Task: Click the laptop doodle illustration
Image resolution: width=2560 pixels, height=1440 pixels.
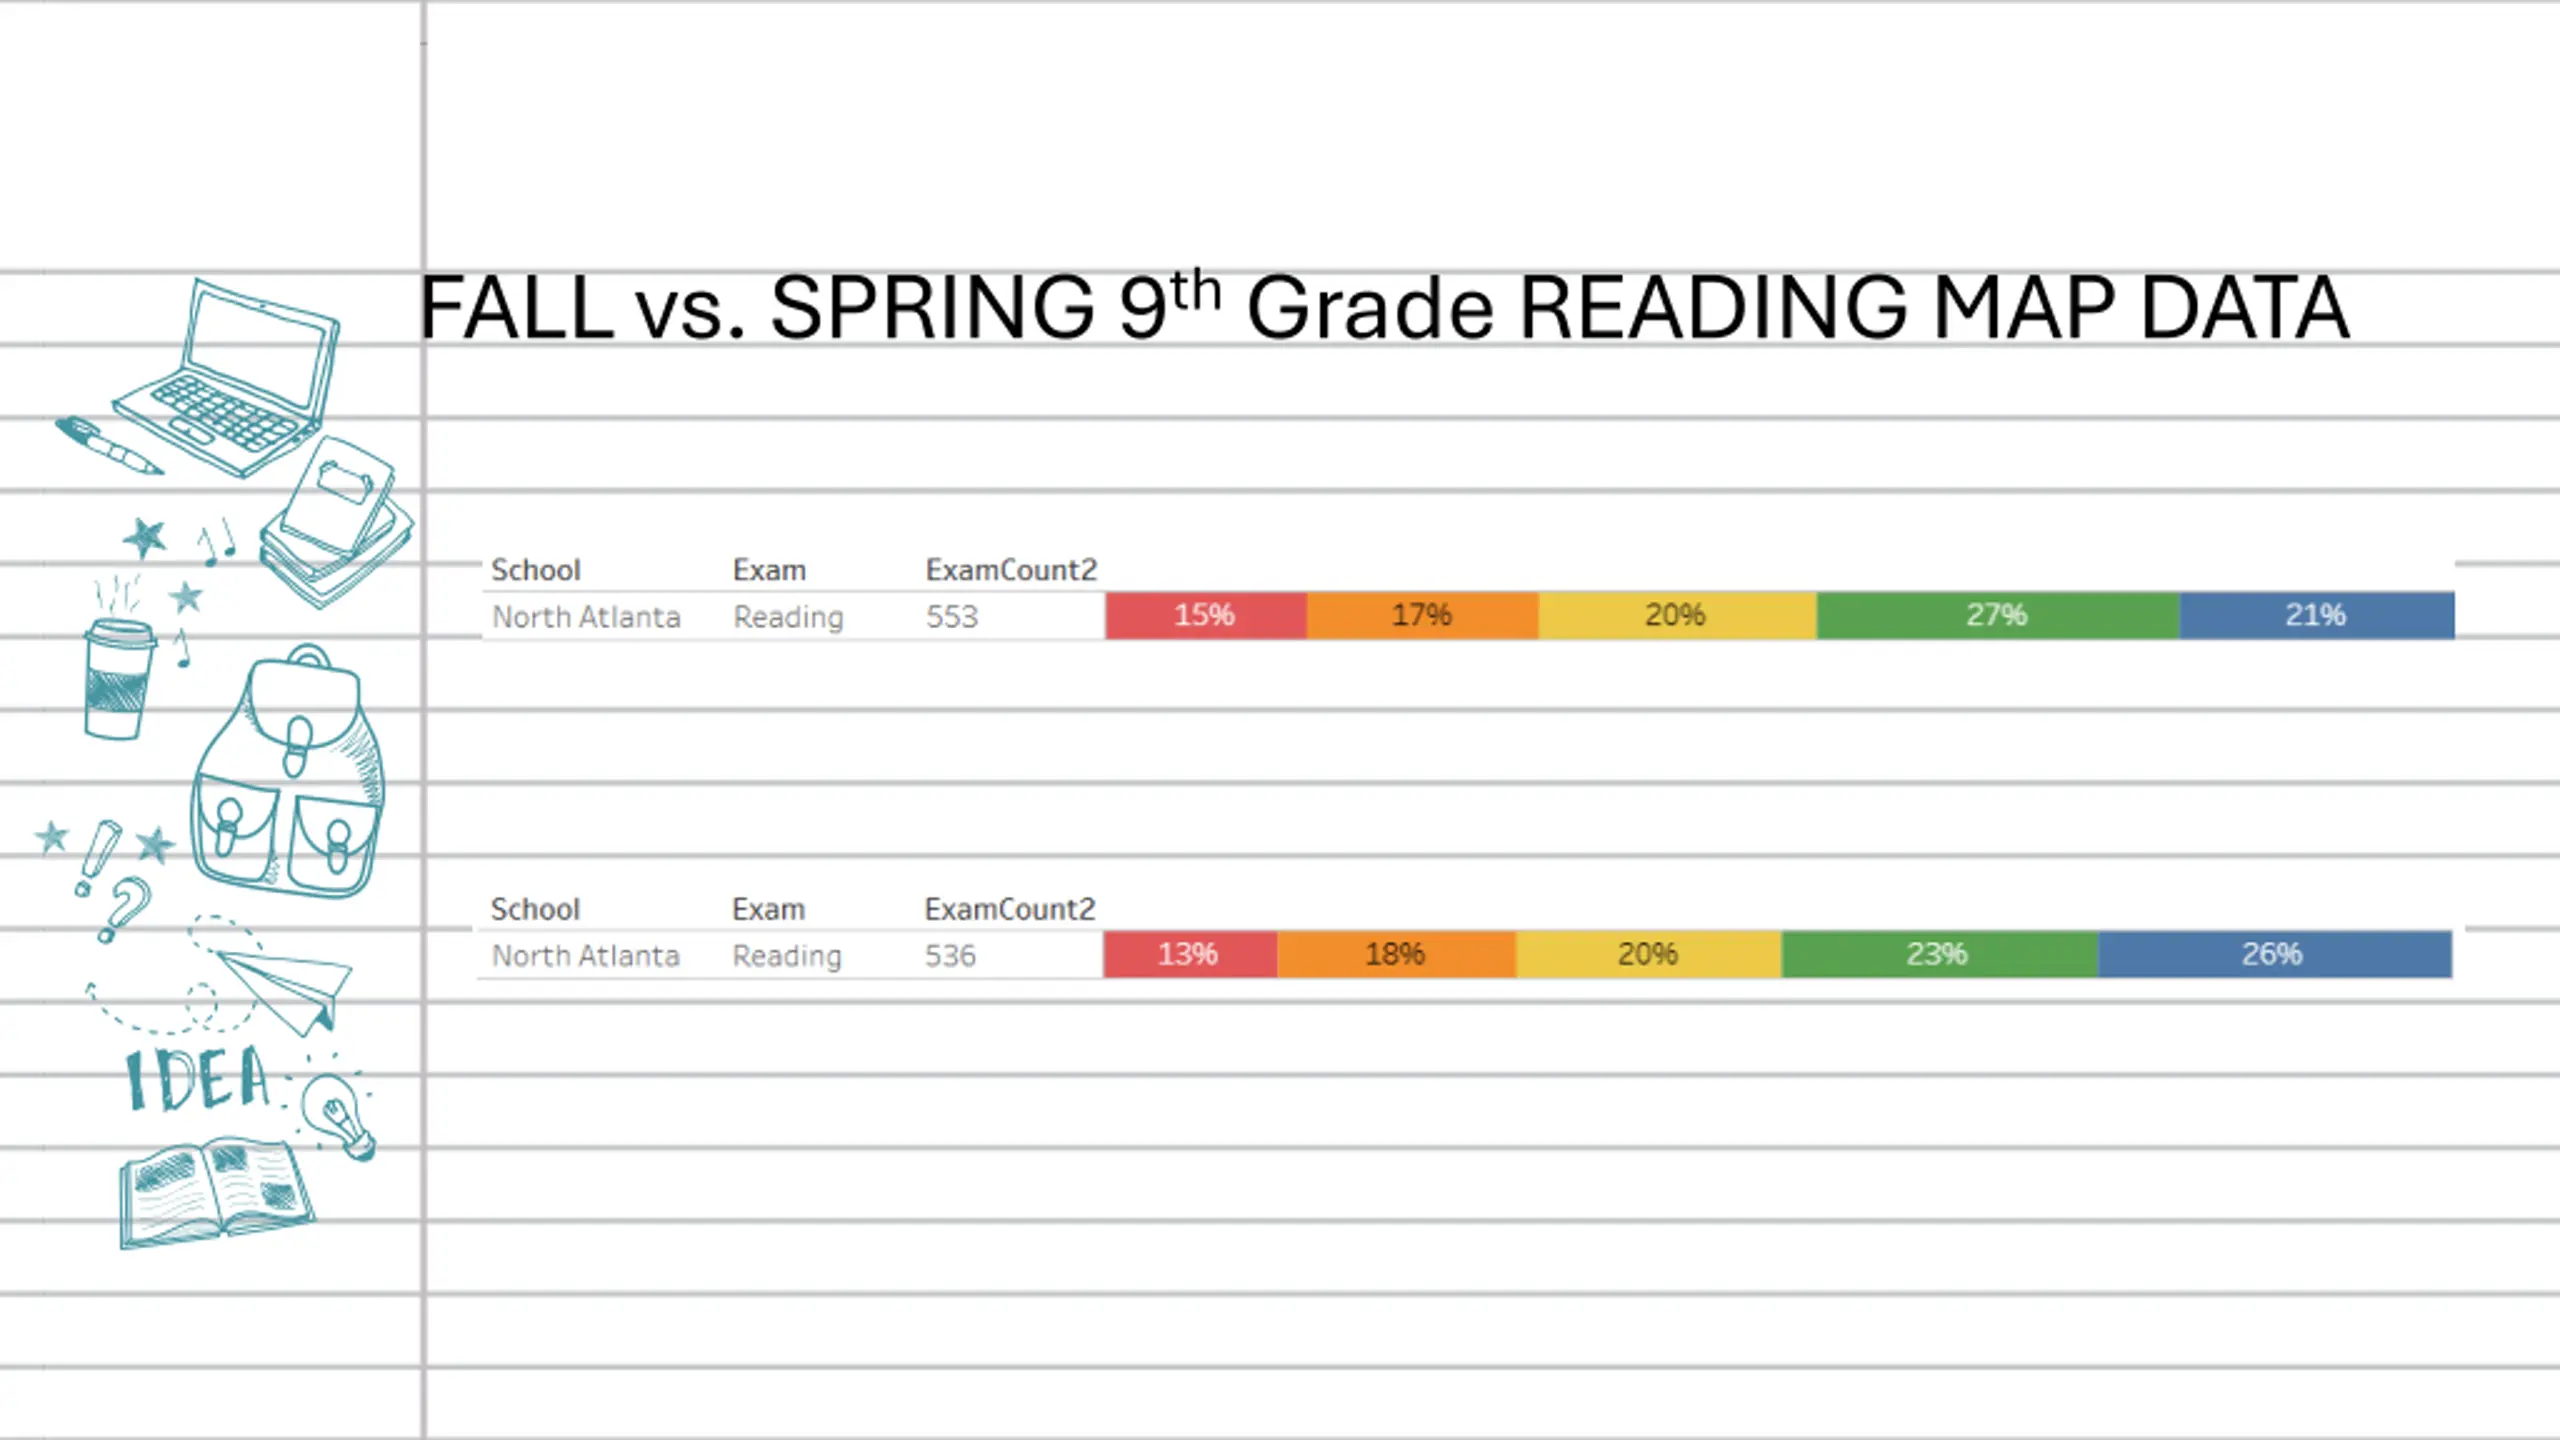Action: point(228,378)
